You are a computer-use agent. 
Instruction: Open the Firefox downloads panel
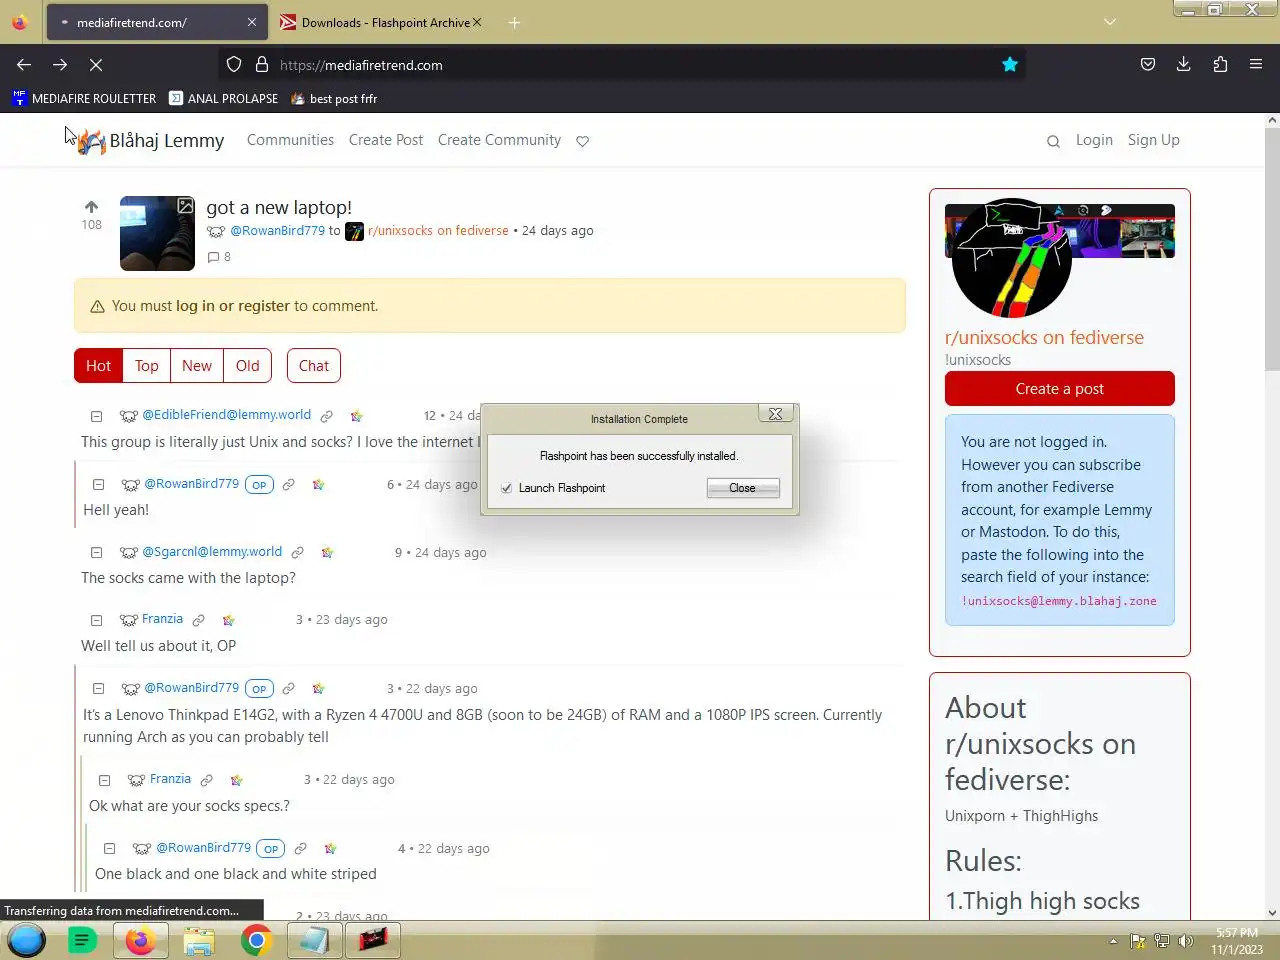coord(1184,65)
